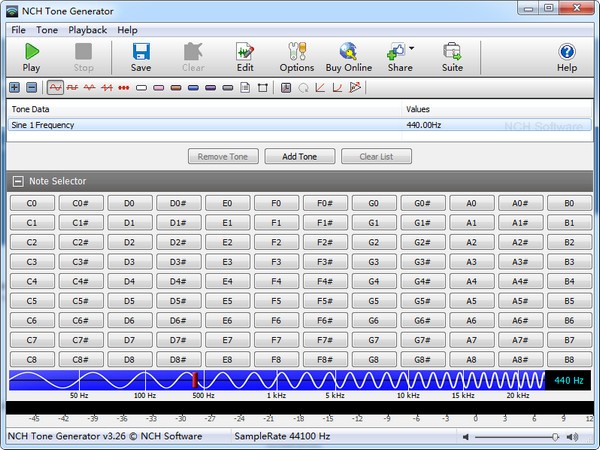The width and height of the screenshot is (600, 450).
Task: Open the Tone menu
Action: [x=47, y=30]
